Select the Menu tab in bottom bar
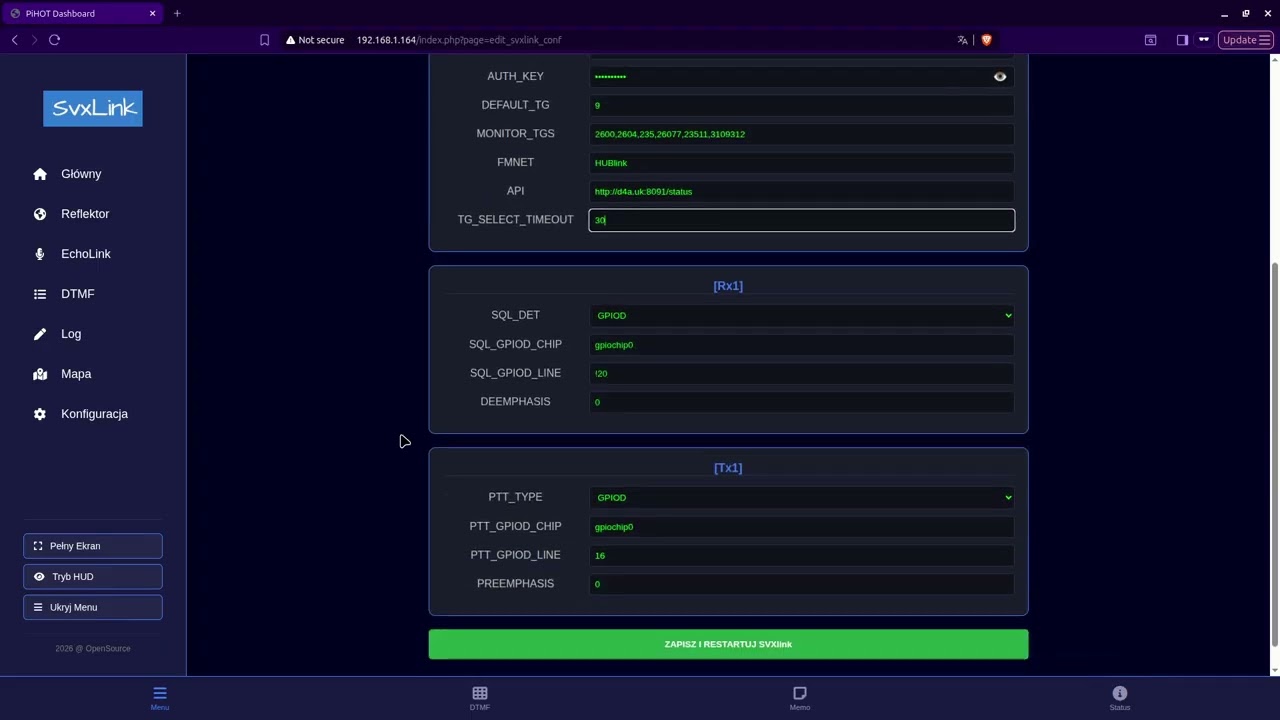Screen dimensions: 1280x720 160,698
